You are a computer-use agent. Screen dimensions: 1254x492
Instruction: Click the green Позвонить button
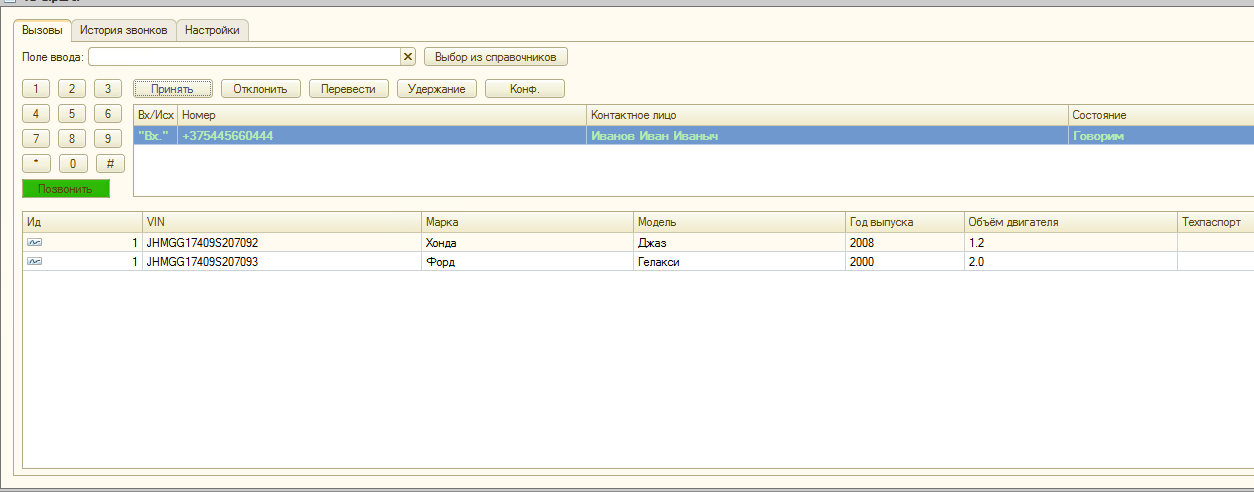(66, 189)
